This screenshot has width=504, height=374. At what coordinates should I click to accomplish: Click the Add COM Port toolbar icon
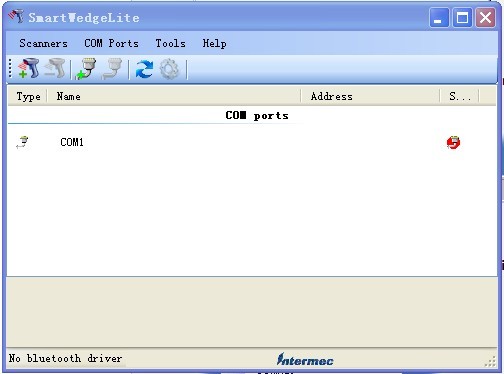[x=86, y=69]
